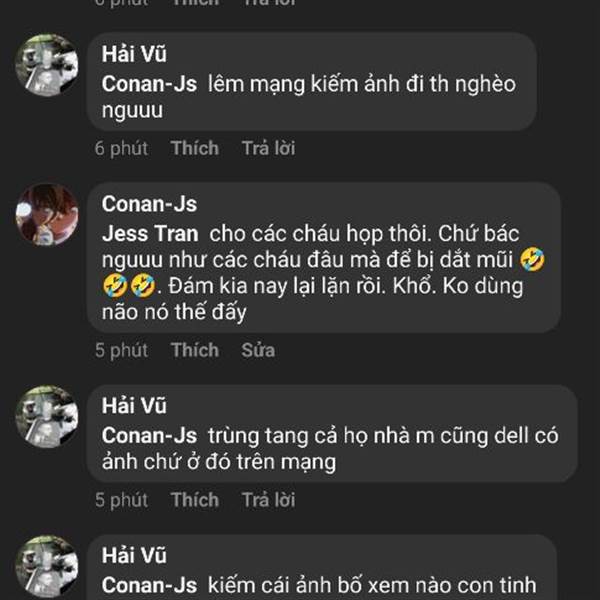Click the 6 phút timestamp
This screenshot has width=600, height=600.
click(121, 148)
